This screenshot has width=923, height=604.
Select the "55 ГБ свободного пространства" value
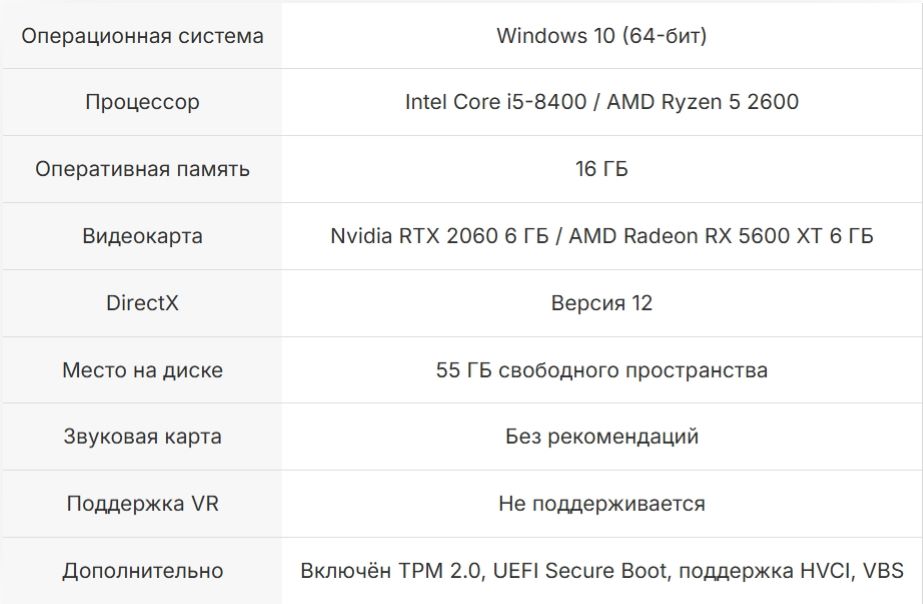pyautogui.click(x=601, y=370)
